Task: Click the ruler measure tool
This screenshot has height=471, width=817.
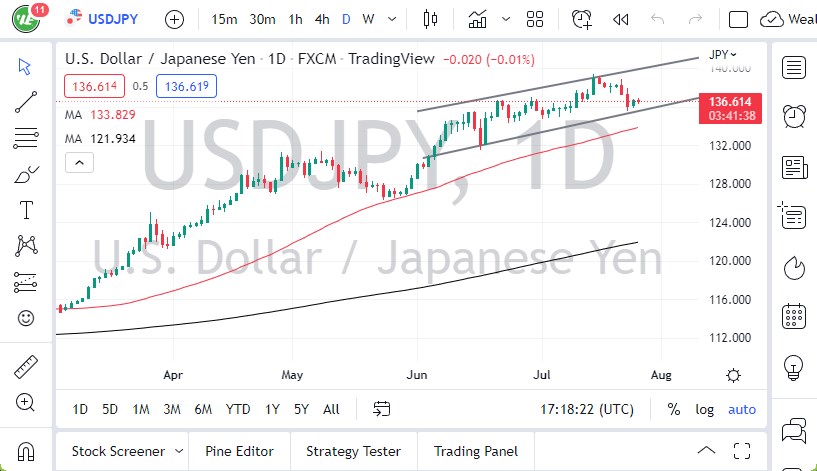Action: [26, 367]
